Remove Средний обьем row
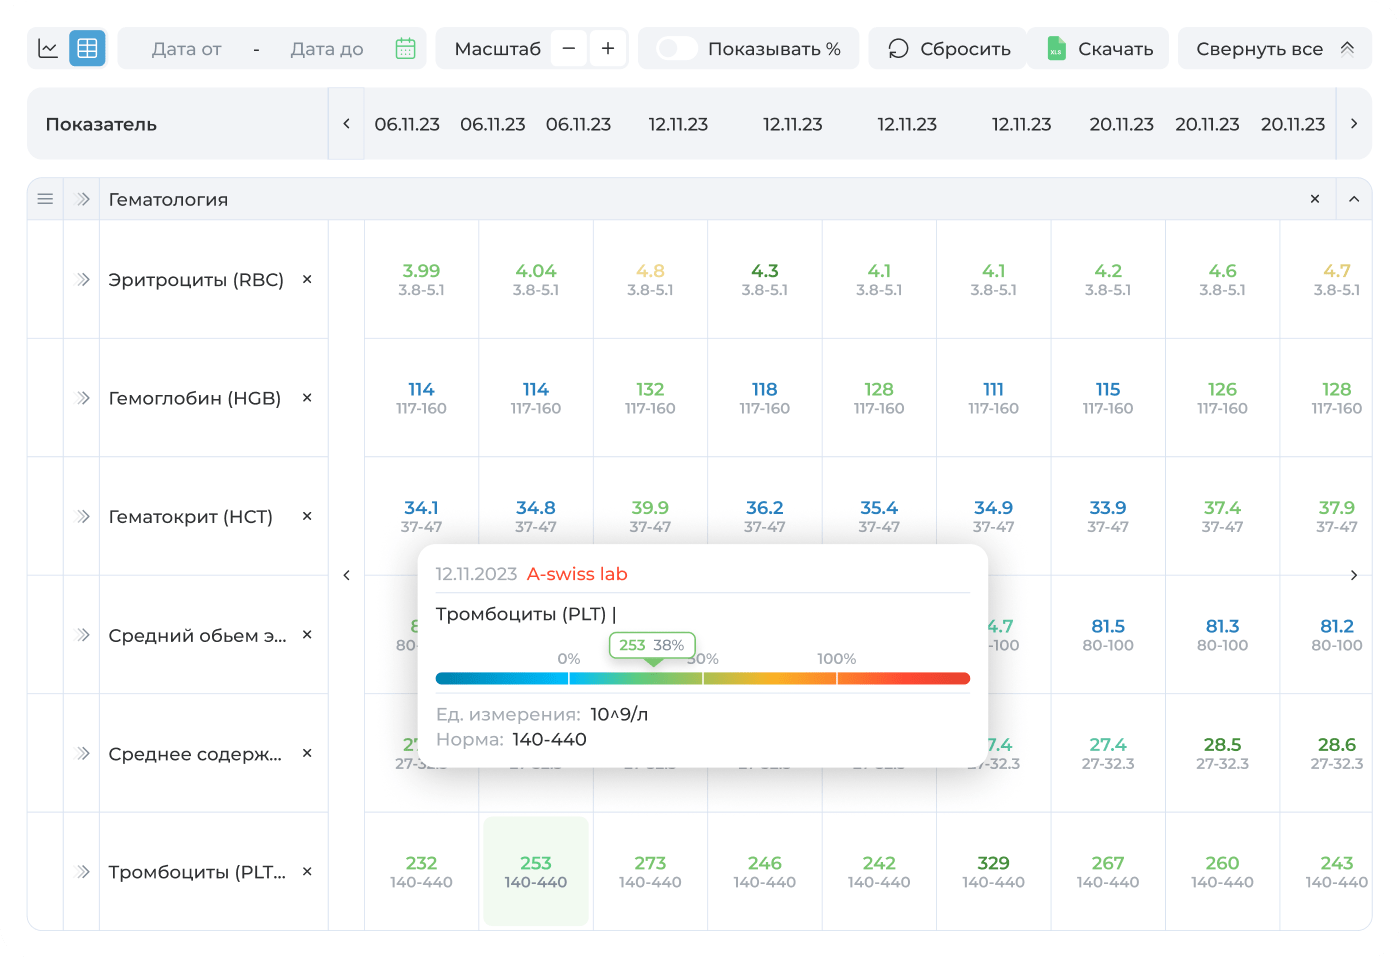Viewport: 1400px width, 958px height. pyautogui.click(x=307, y=634)
